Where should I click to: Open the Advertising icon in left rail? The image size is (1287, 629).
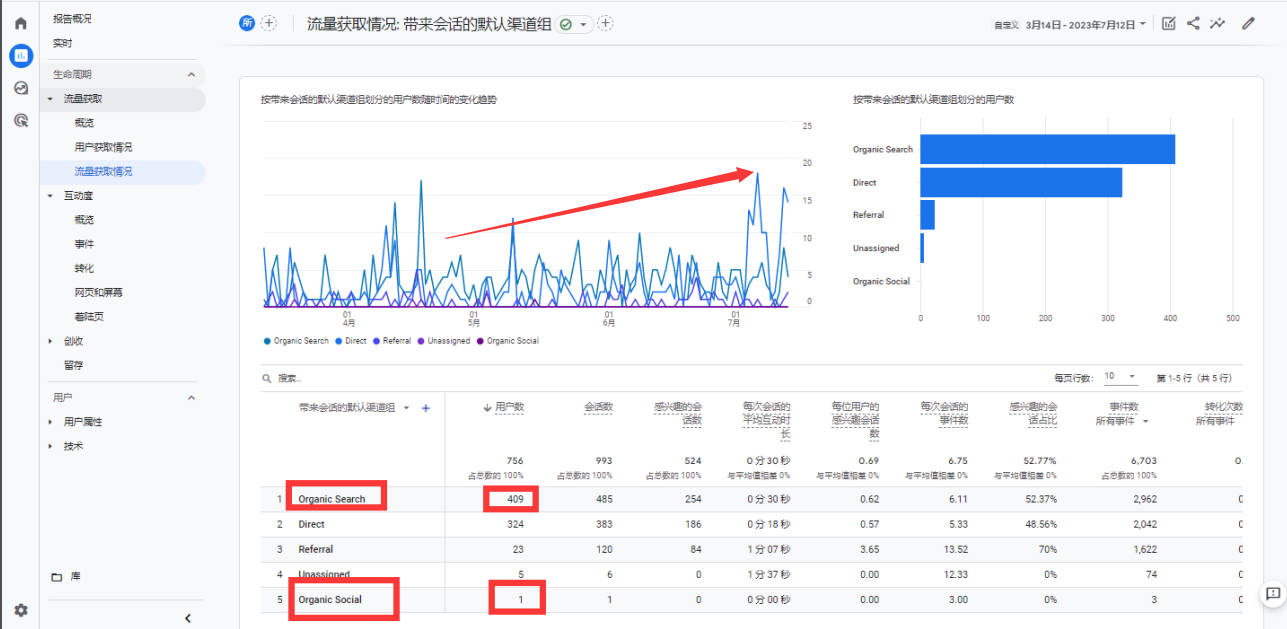point(20,120)
